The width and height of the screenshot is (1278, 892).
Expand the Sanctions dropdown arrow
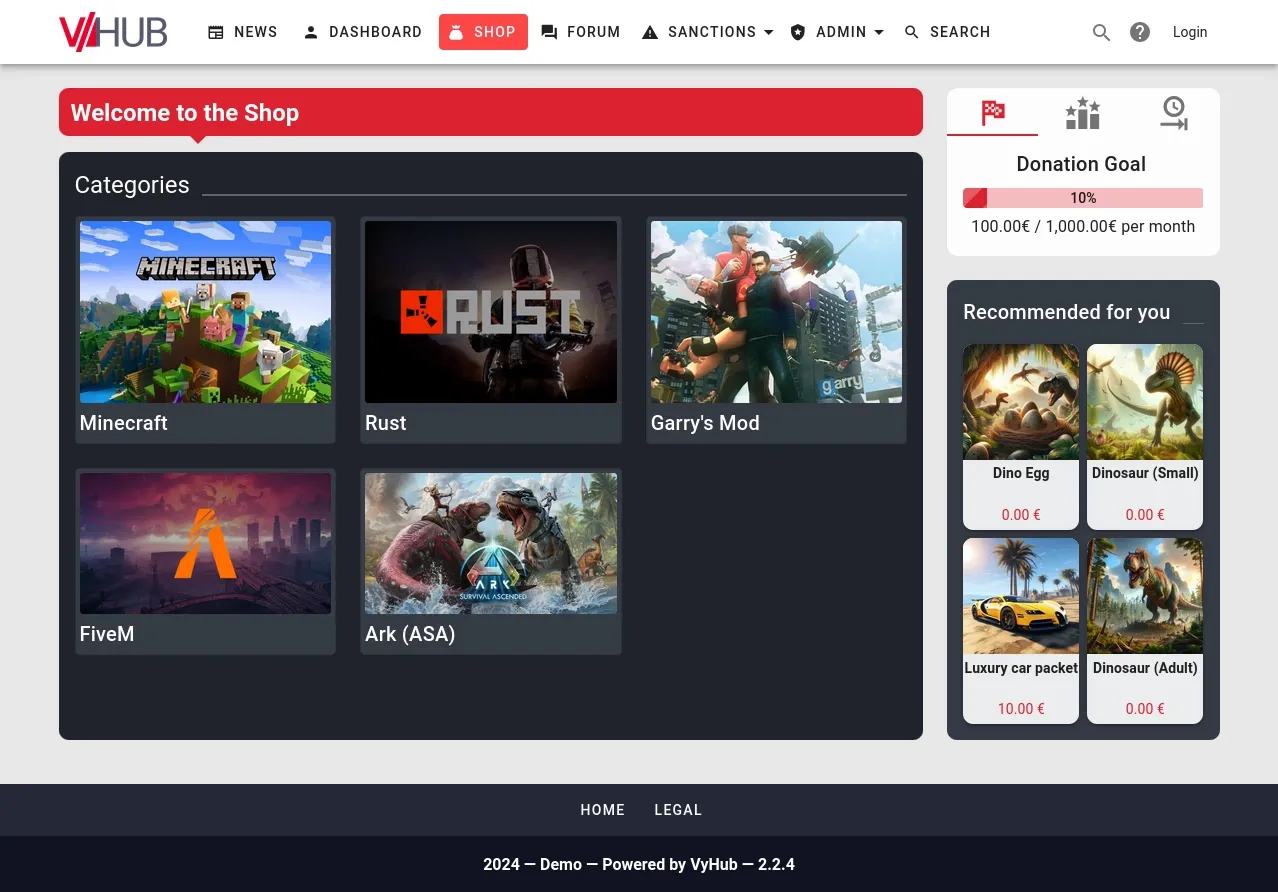click(768, 32)
